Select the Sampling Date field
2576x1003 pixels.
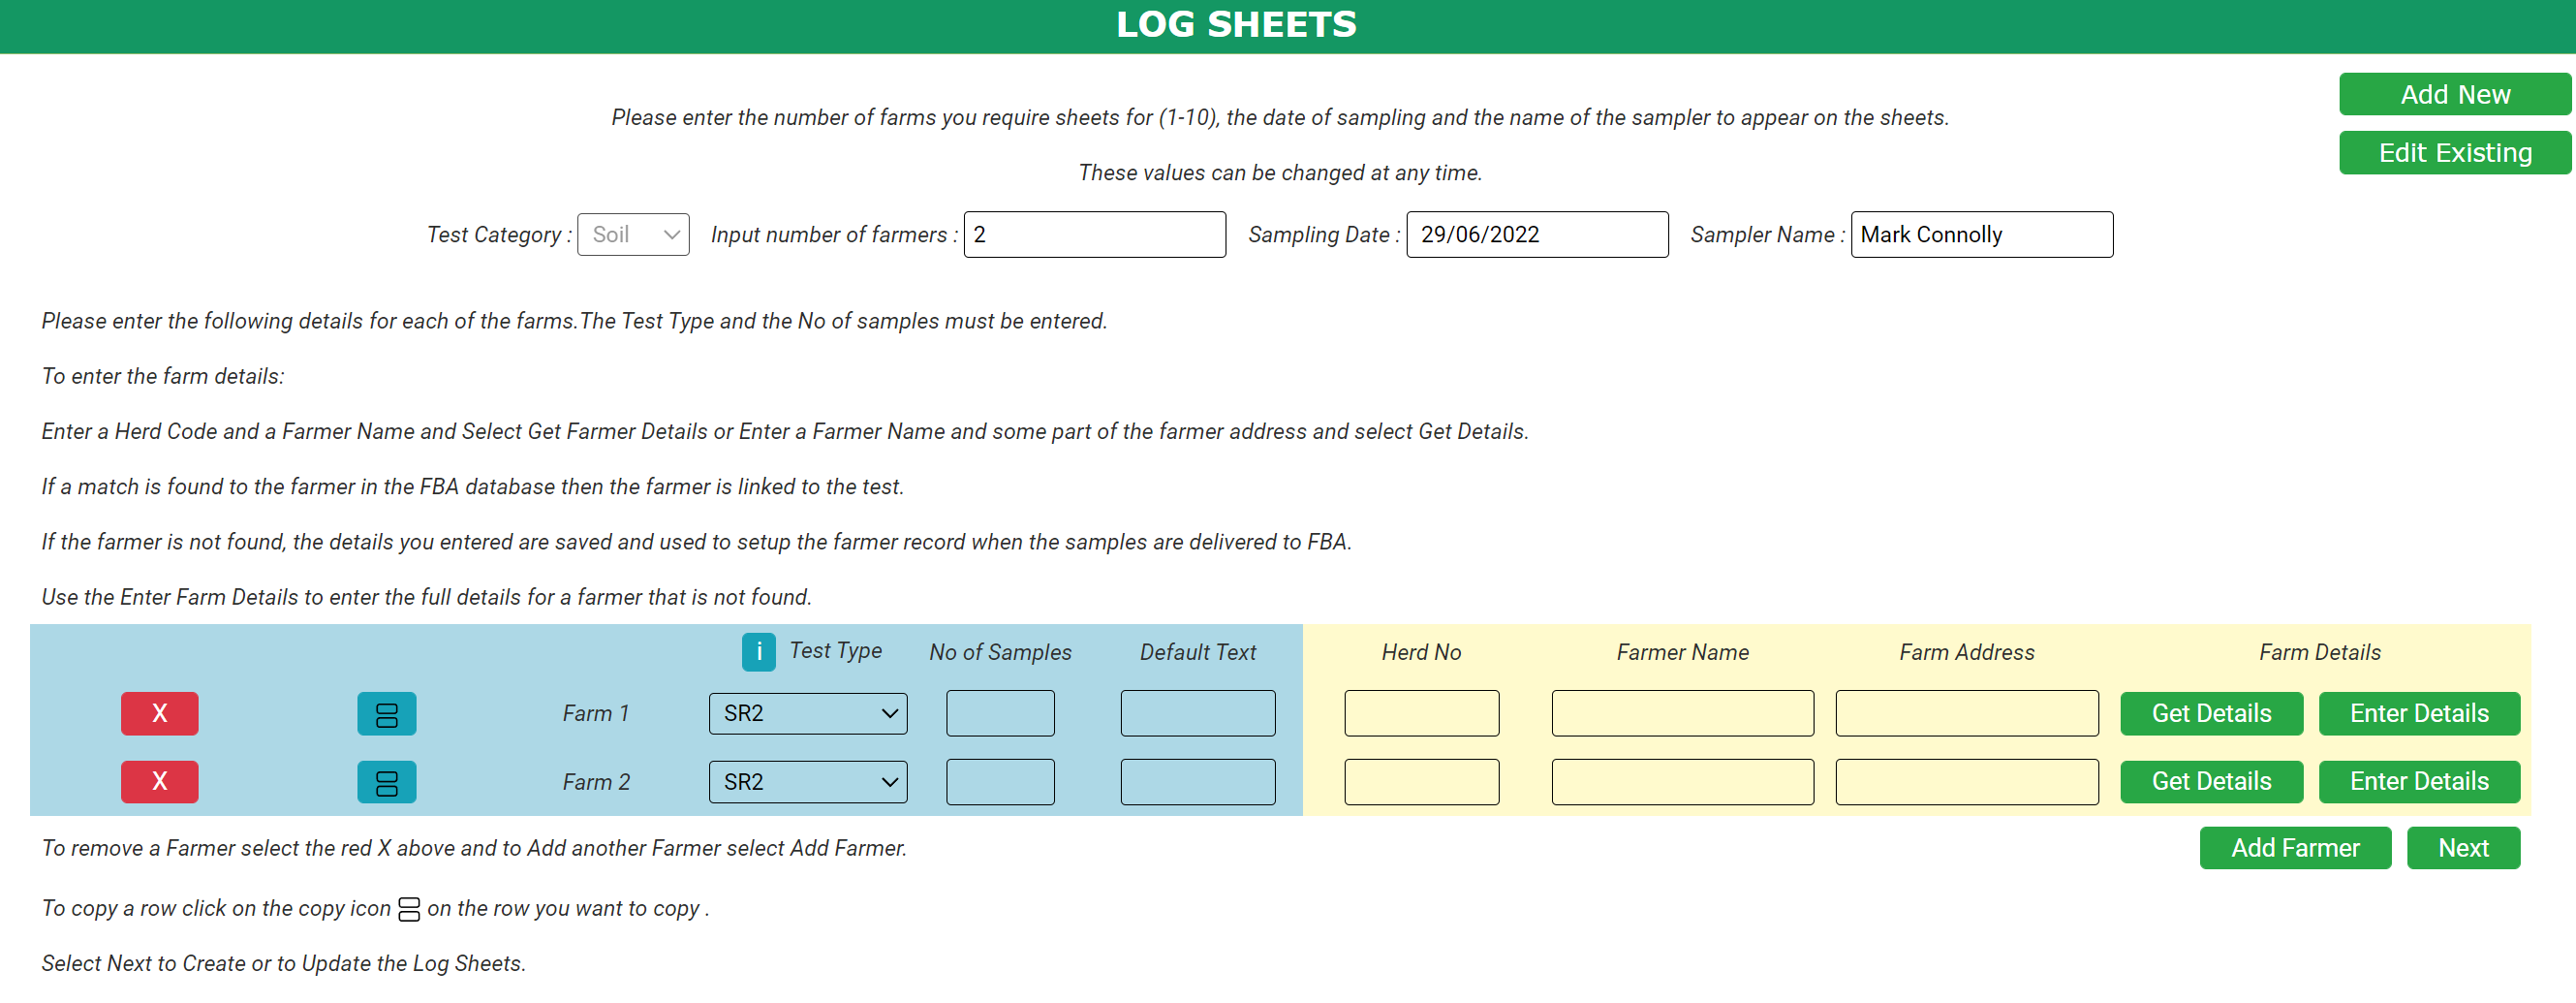click(x=1537, y=234)
